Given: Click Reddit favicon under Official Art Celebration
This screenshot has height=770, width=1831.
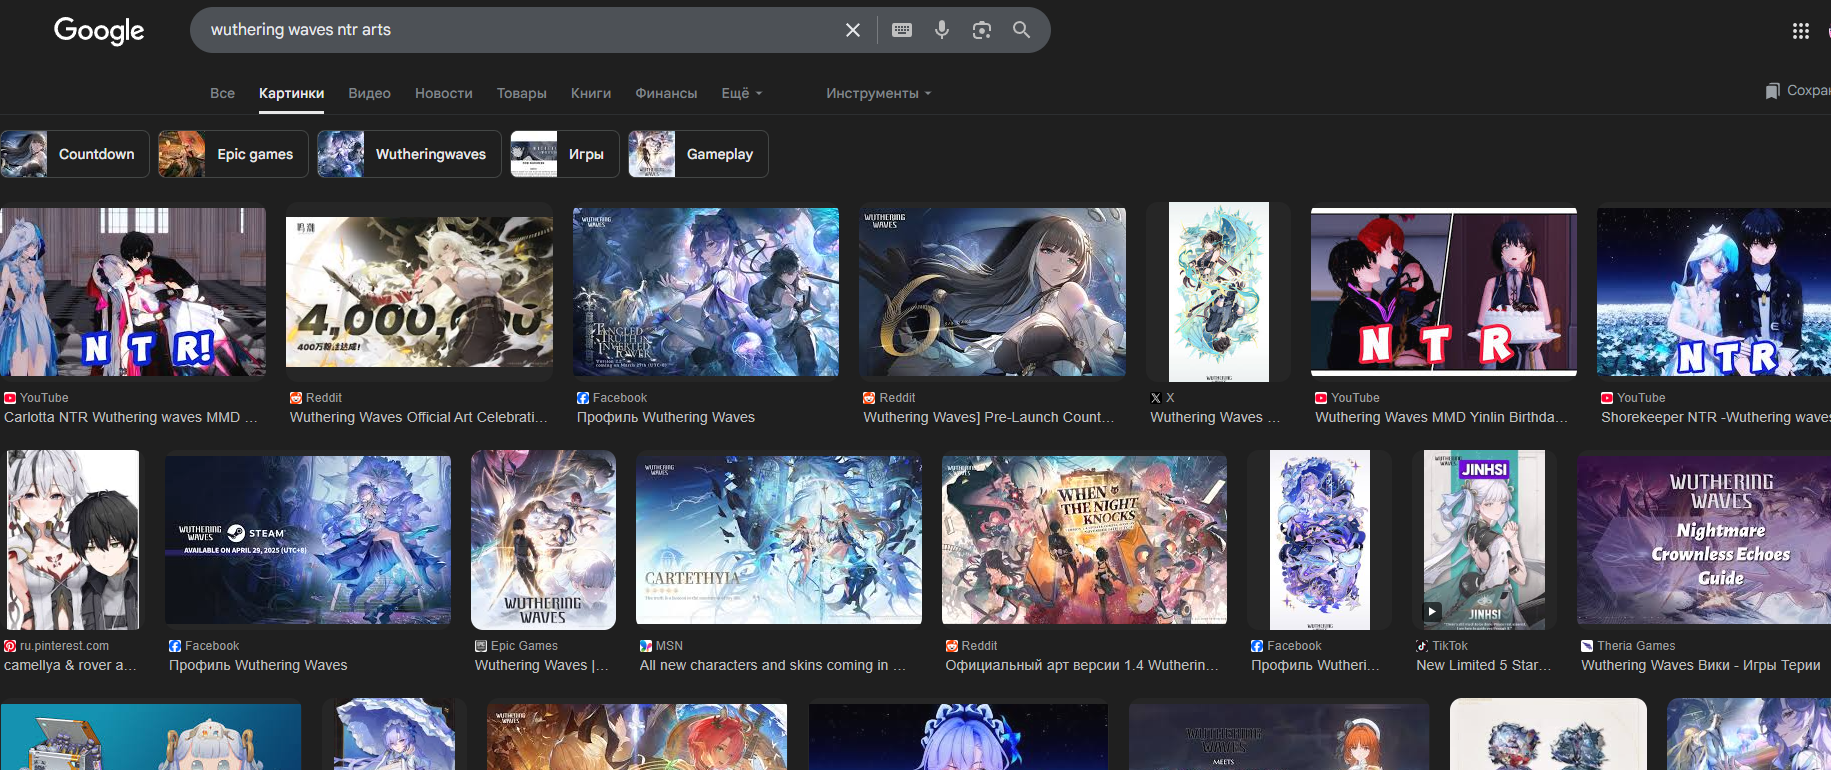Looking at the screenshot, I should 296,398.
